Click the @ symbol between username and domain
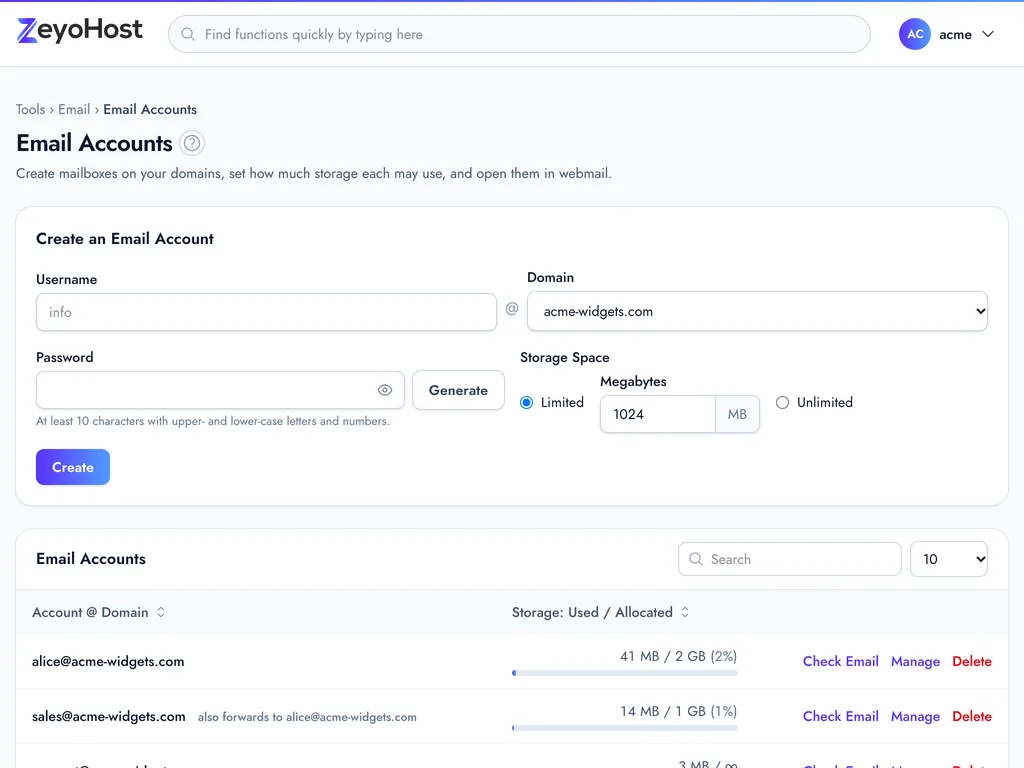 [x=511, y=308]
